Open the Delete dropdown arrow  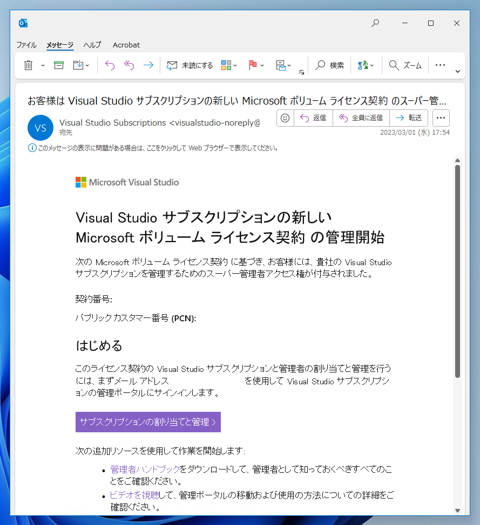coord(43,66)
